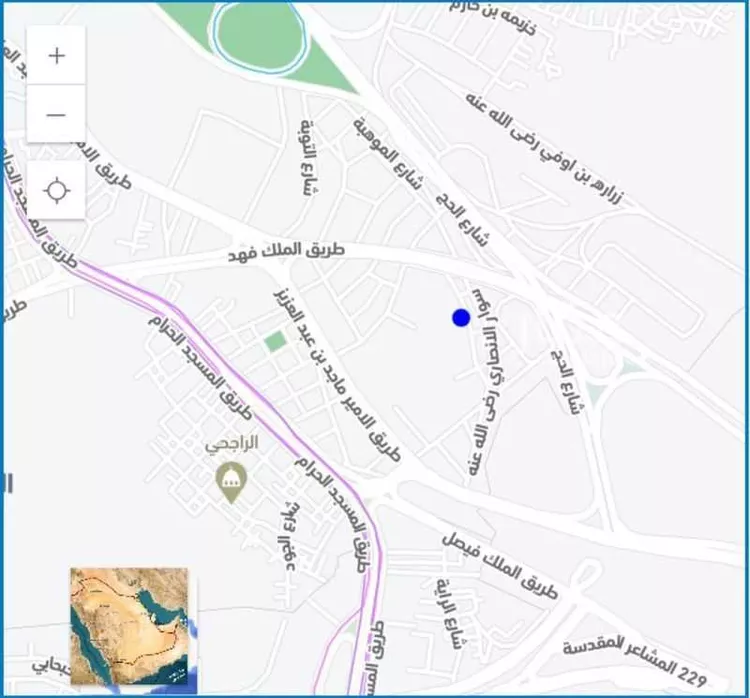Click the large green oval park area

coord(258,38)
